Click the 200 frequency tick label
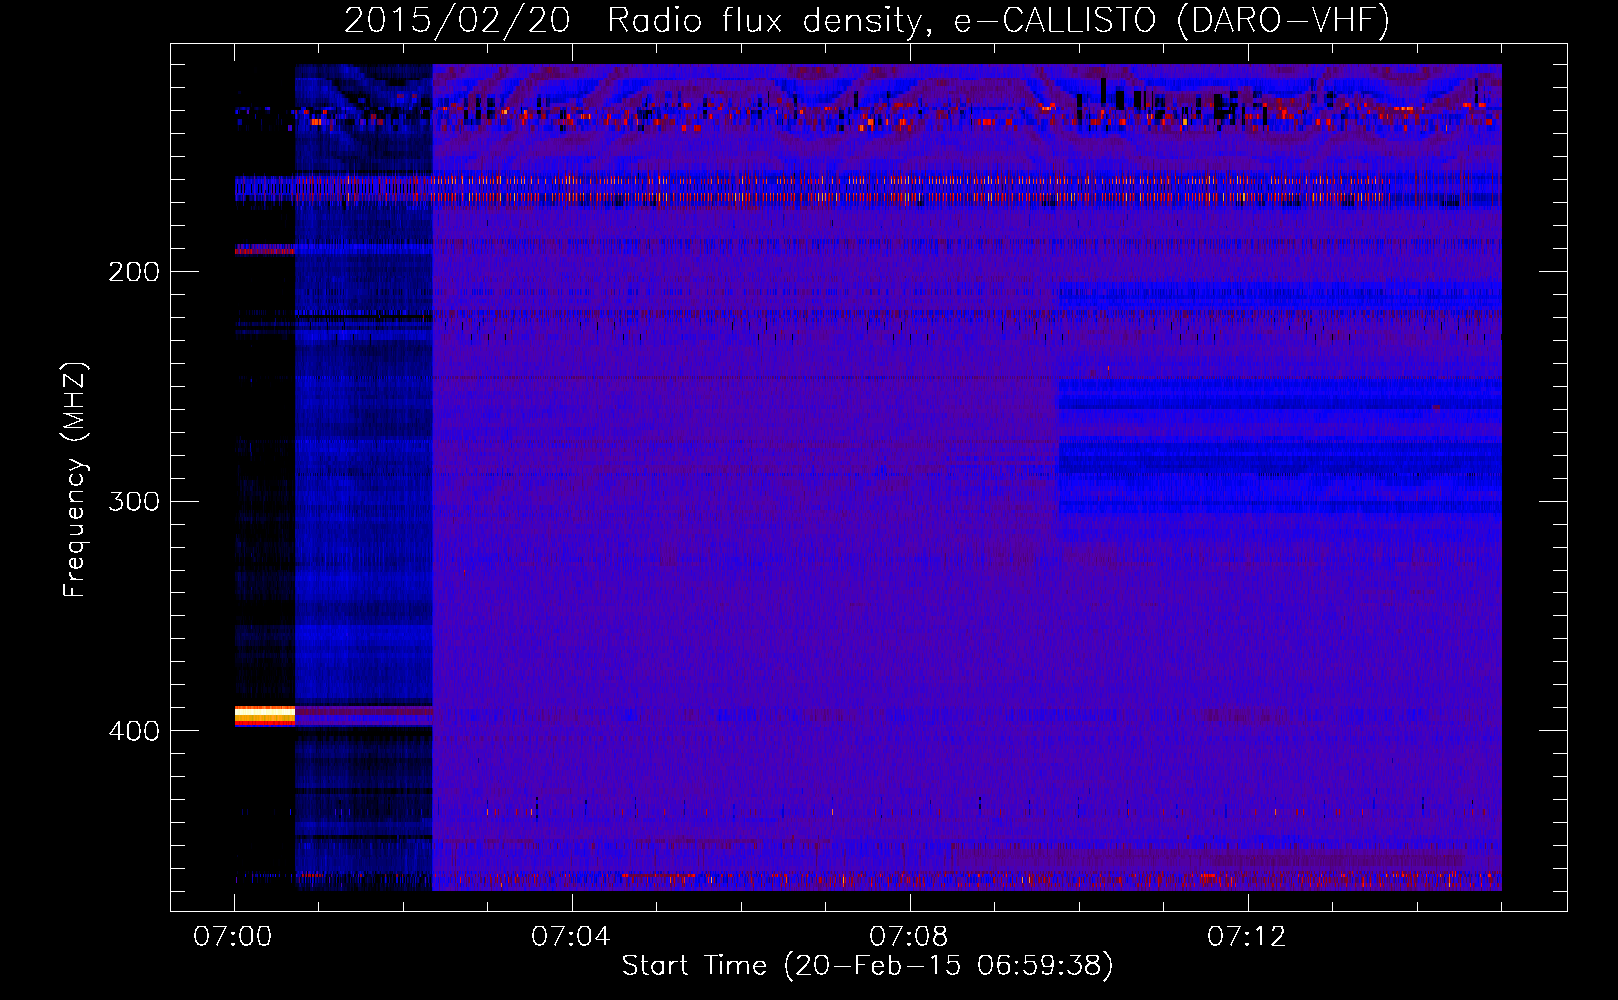 click(x=134, y=272)
